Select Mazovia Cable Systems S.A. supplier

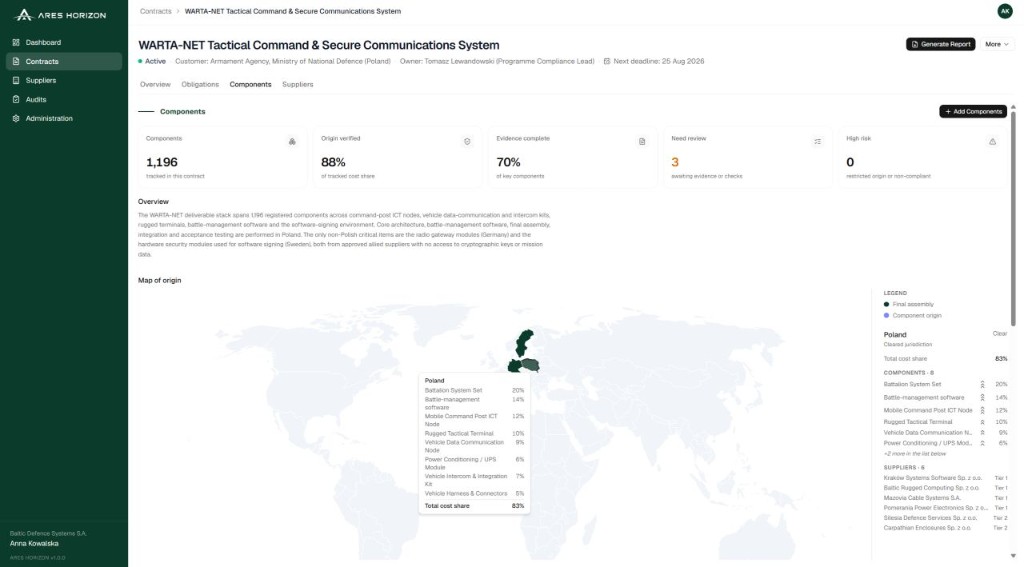[x=945, y=498]
